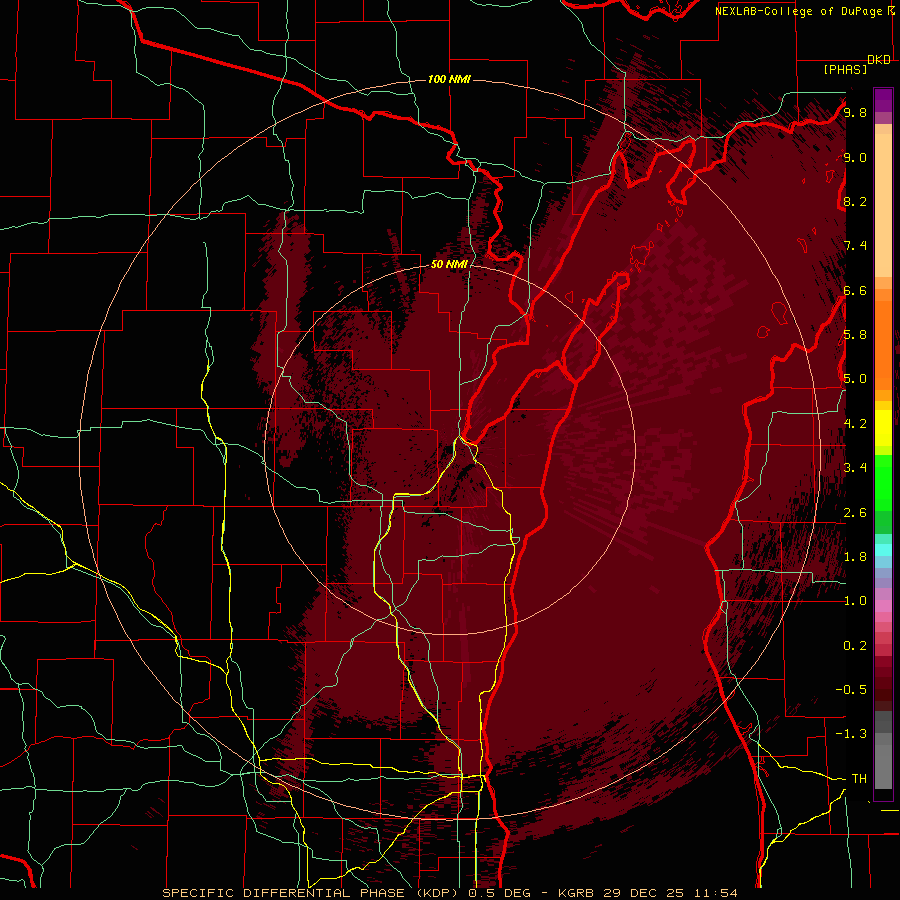Click the 2.6 scale label
The width and height of the screenshot is (900, 900).
pyautogui.click(x=855, y=513)
